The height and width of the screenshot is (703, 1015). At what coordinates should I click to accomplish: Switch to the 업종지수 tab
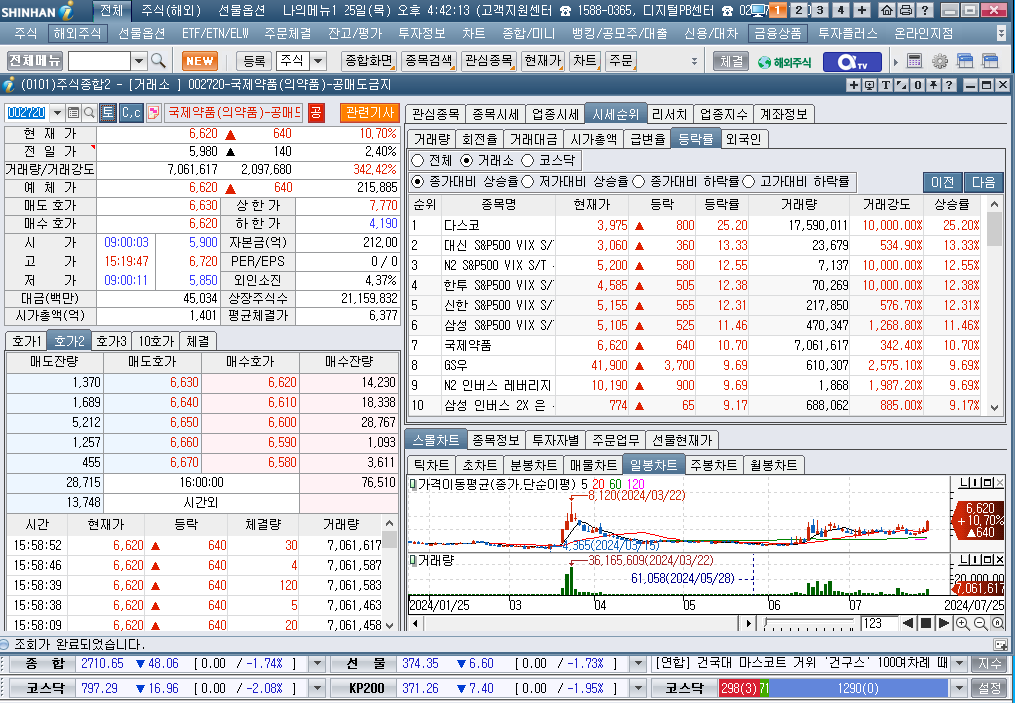pos(723,115)
